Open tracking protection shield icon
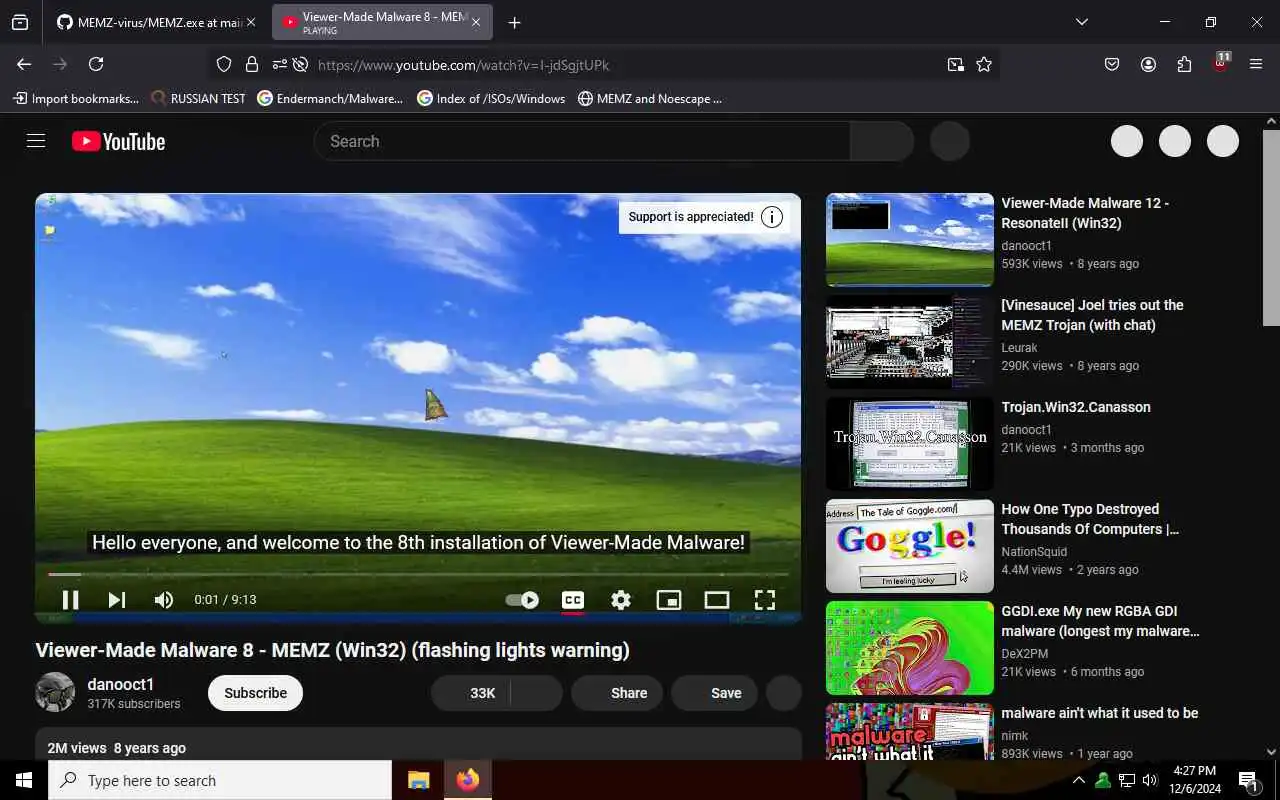 point(224,64)
